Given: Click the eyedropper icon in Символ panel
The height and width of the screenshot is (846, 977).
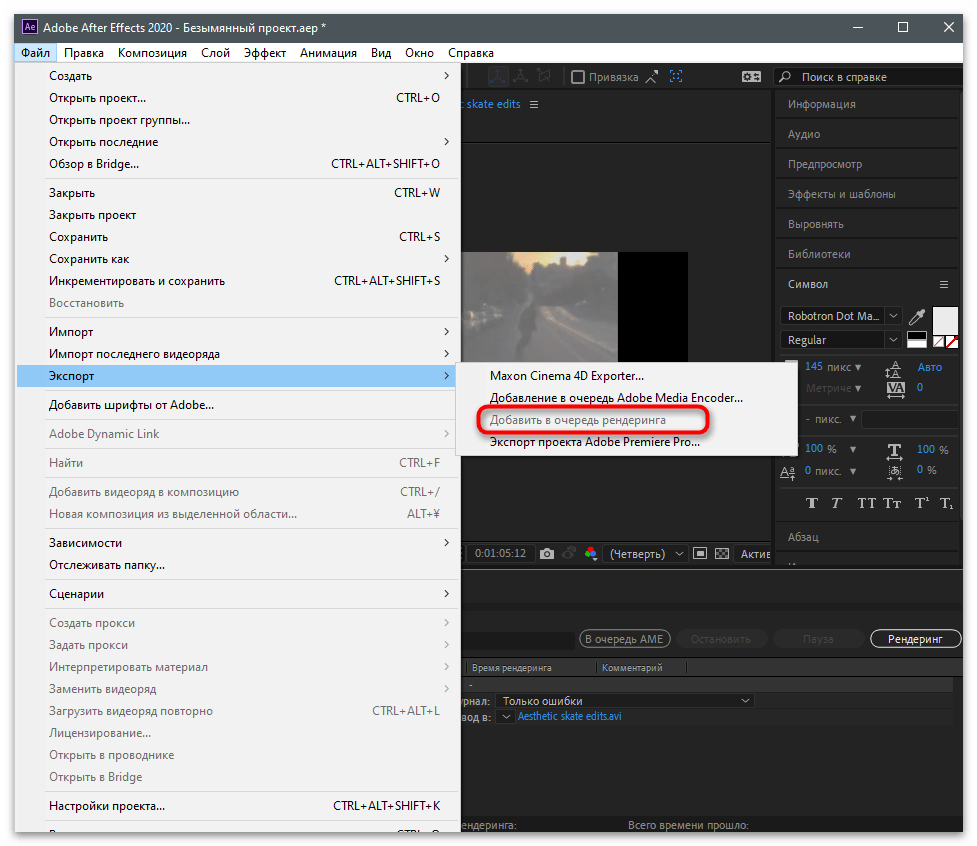Looking at the screenshot, I should tap(916, 316).
